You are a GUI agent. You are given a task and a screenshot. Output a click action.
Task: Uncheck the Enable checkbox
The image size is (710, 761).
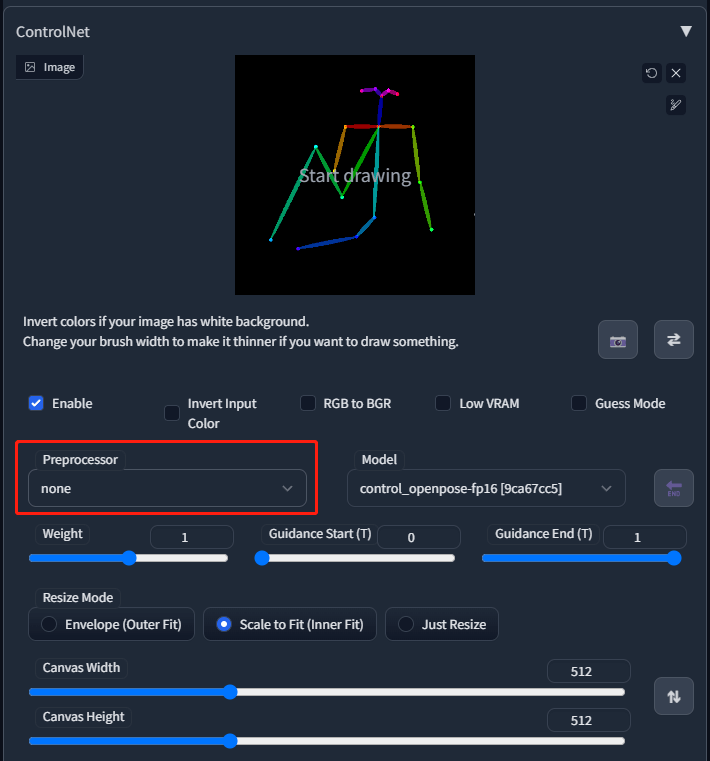(36, 403)
